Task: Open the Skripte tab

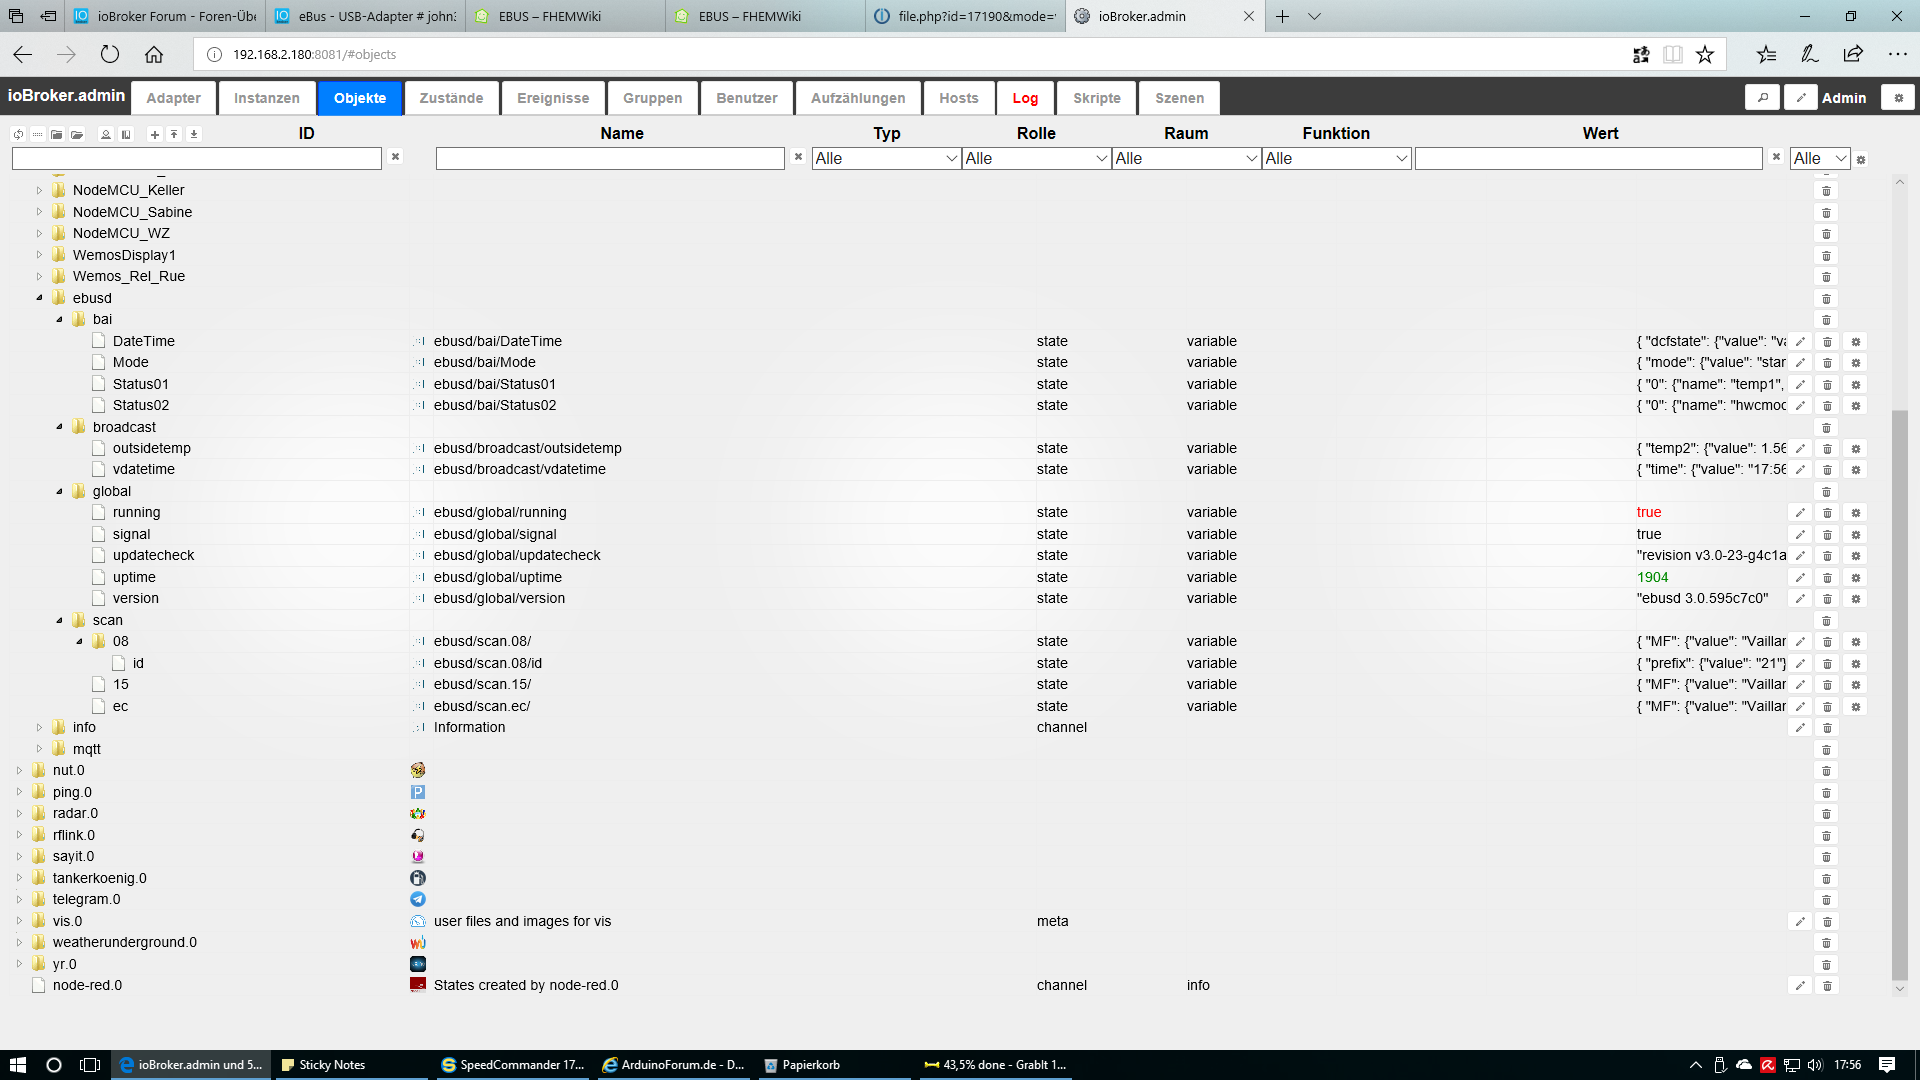Action: point(1097,98)
